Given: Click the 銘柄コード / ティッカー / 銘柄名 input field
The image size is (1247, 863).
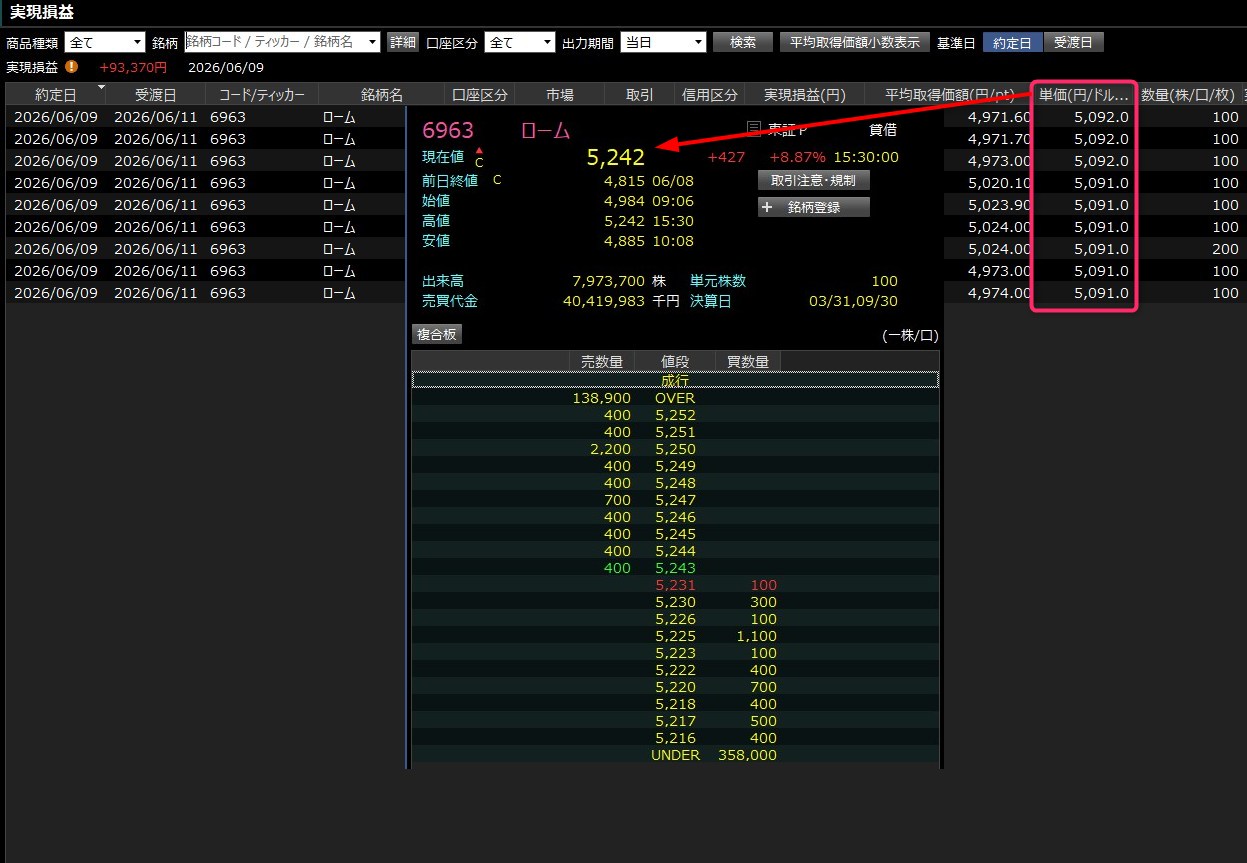Looking at the screenshot, I should 275,42.
